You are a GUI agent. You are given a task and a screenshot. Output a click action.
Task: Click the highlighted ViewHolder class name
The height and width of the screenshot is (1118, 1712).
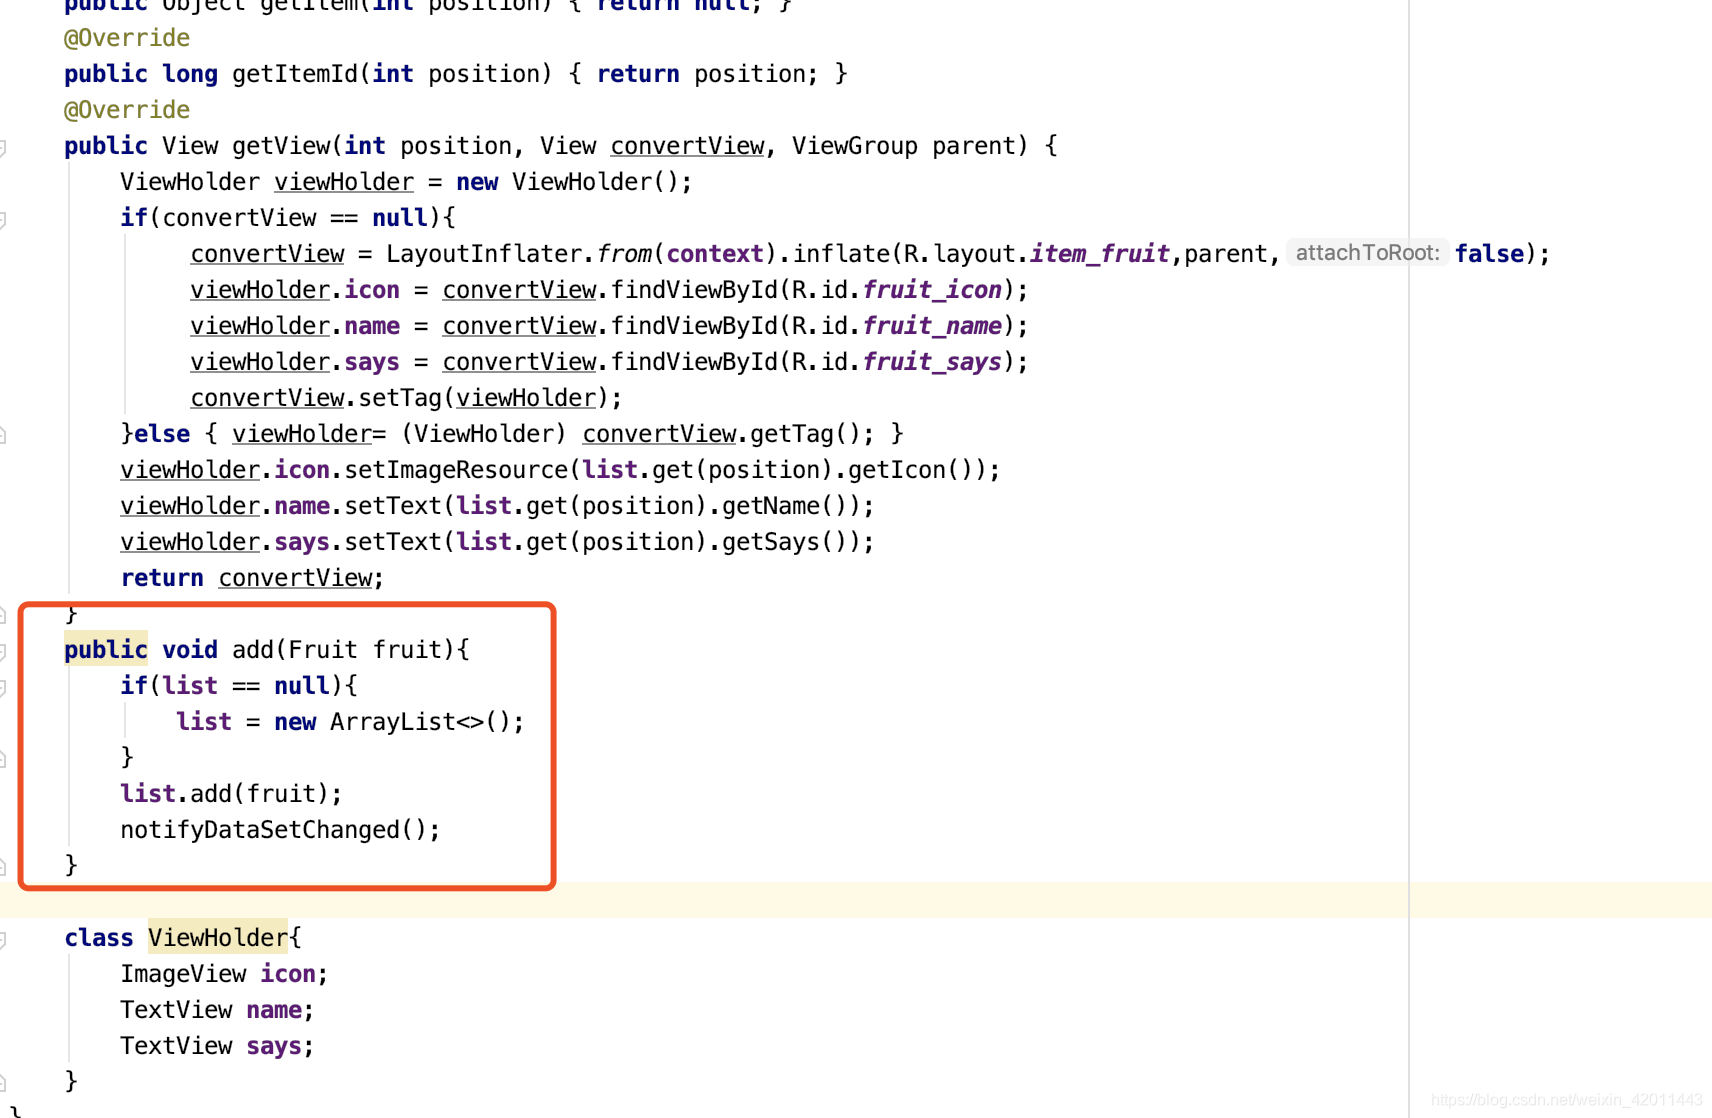point(218,938)
